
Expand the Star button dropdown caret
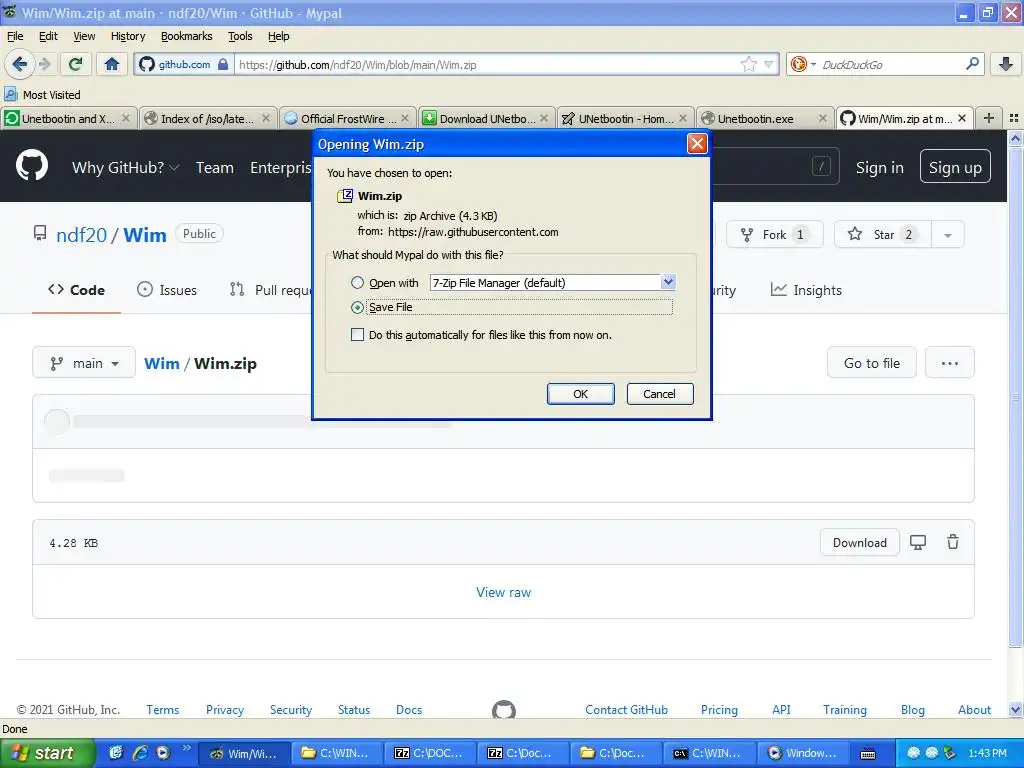[x=948, y=235]
